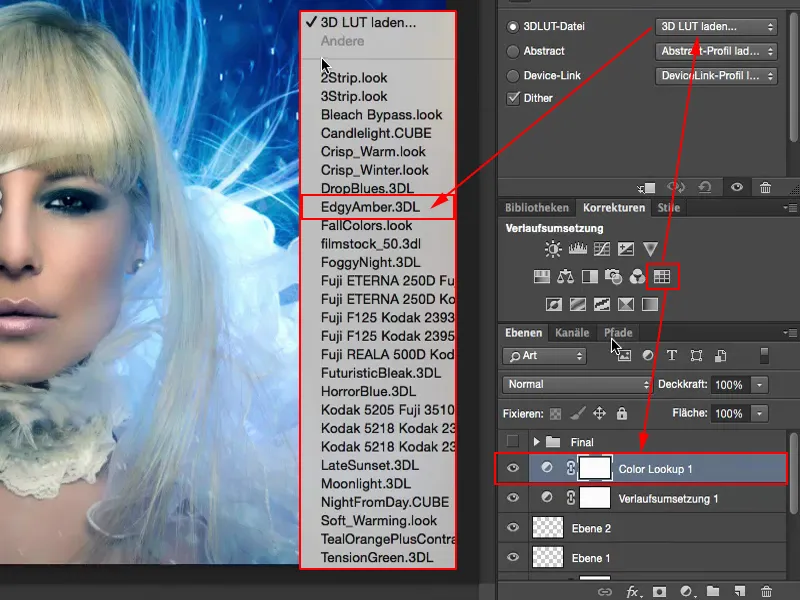Create a new layer
The image size is (800, 600).
pyautogui.click(x=739, y=591)
